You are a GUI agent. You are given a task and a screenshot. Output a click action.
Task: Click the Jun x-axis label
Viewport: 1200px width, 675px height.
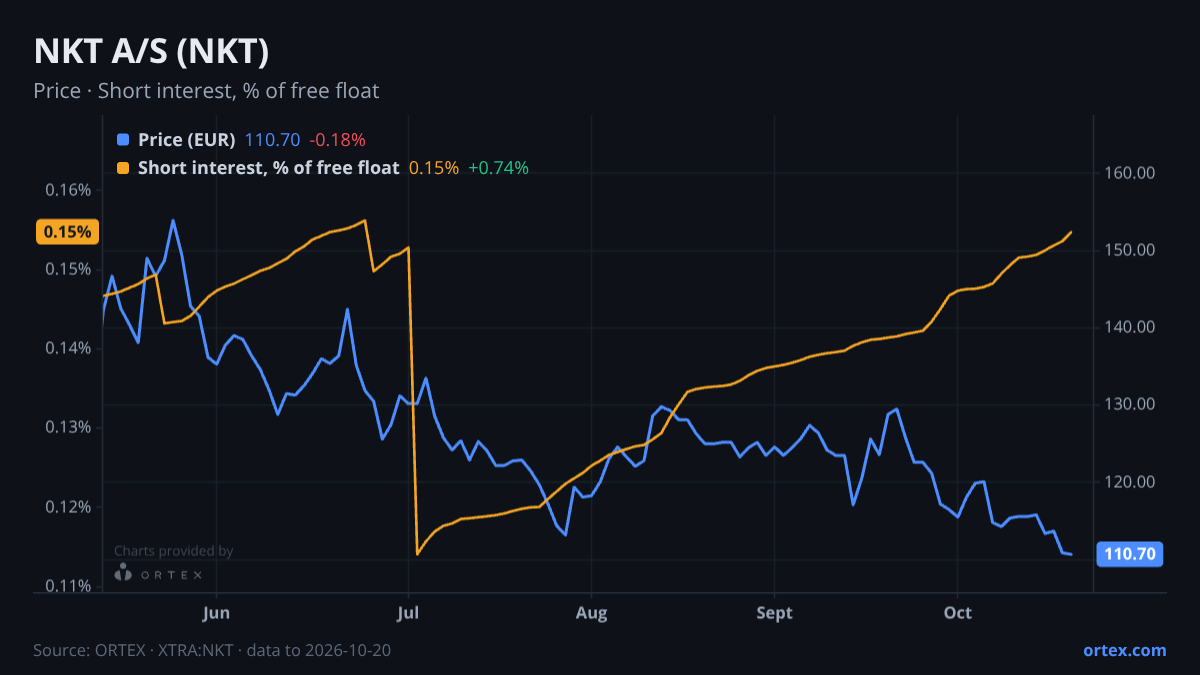coord(216,612)
